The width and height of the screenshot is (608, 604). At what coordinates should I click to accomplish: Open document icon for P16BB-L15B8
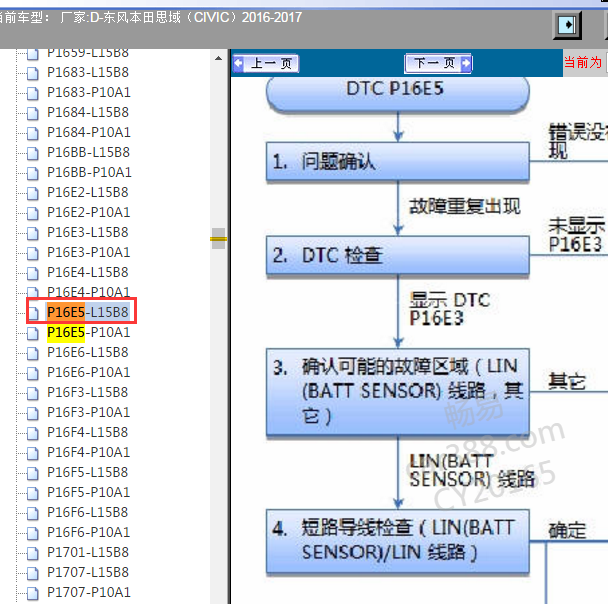pos(33,152)
